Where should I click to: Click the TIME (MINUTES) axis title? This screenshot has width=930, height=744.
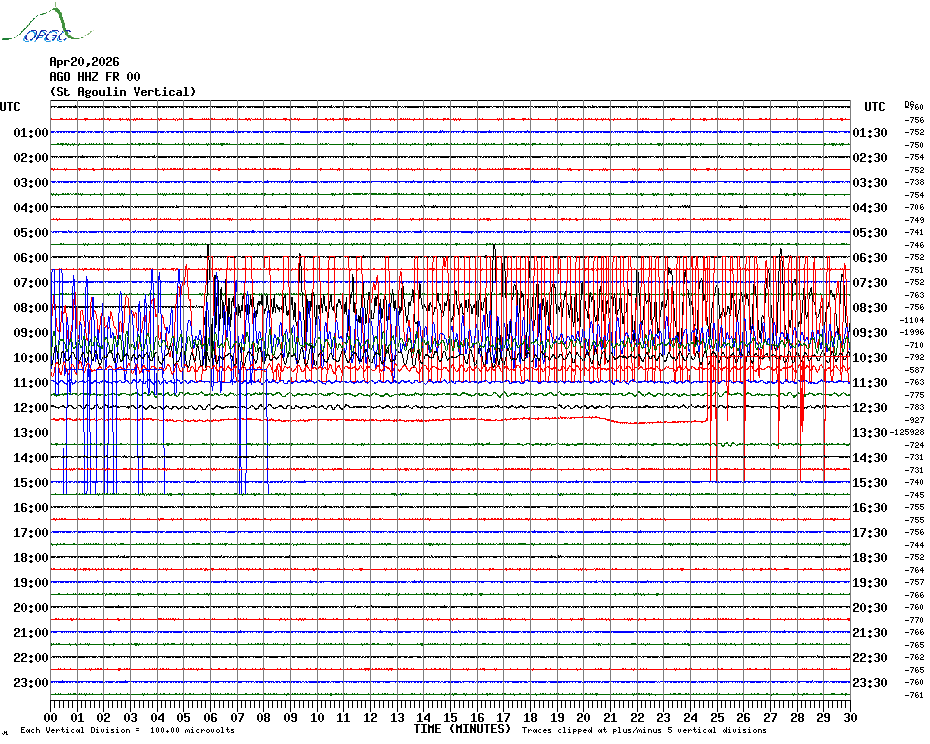[461, 729]
